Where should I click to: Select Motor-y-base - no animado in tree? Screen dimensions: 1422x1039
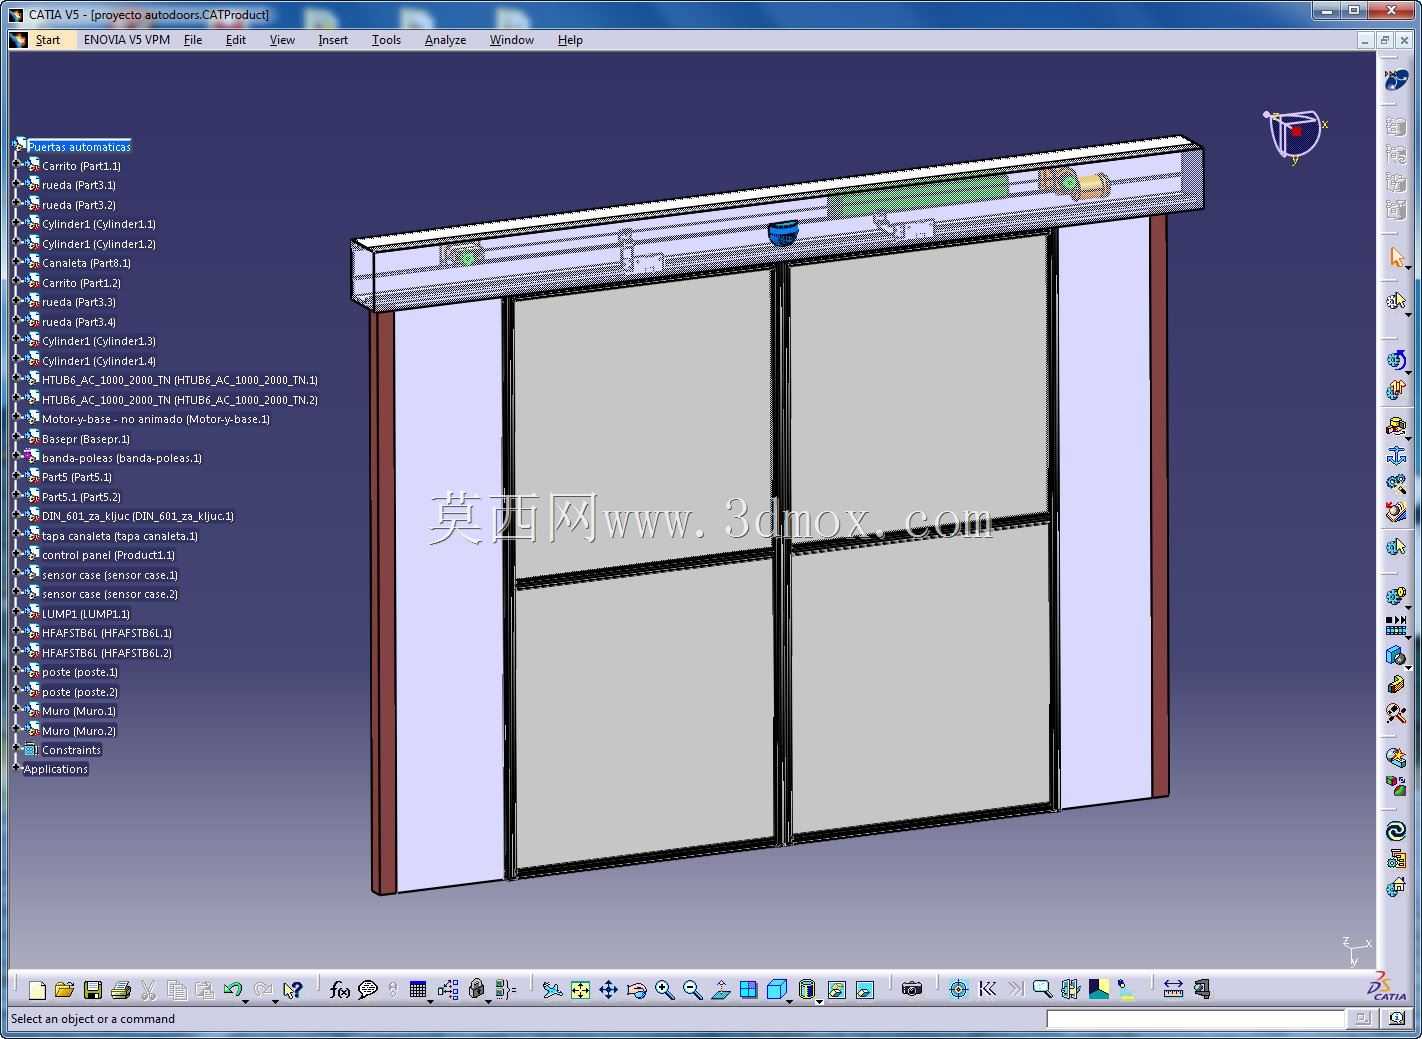pyautogui.click(x=156, y=419)
